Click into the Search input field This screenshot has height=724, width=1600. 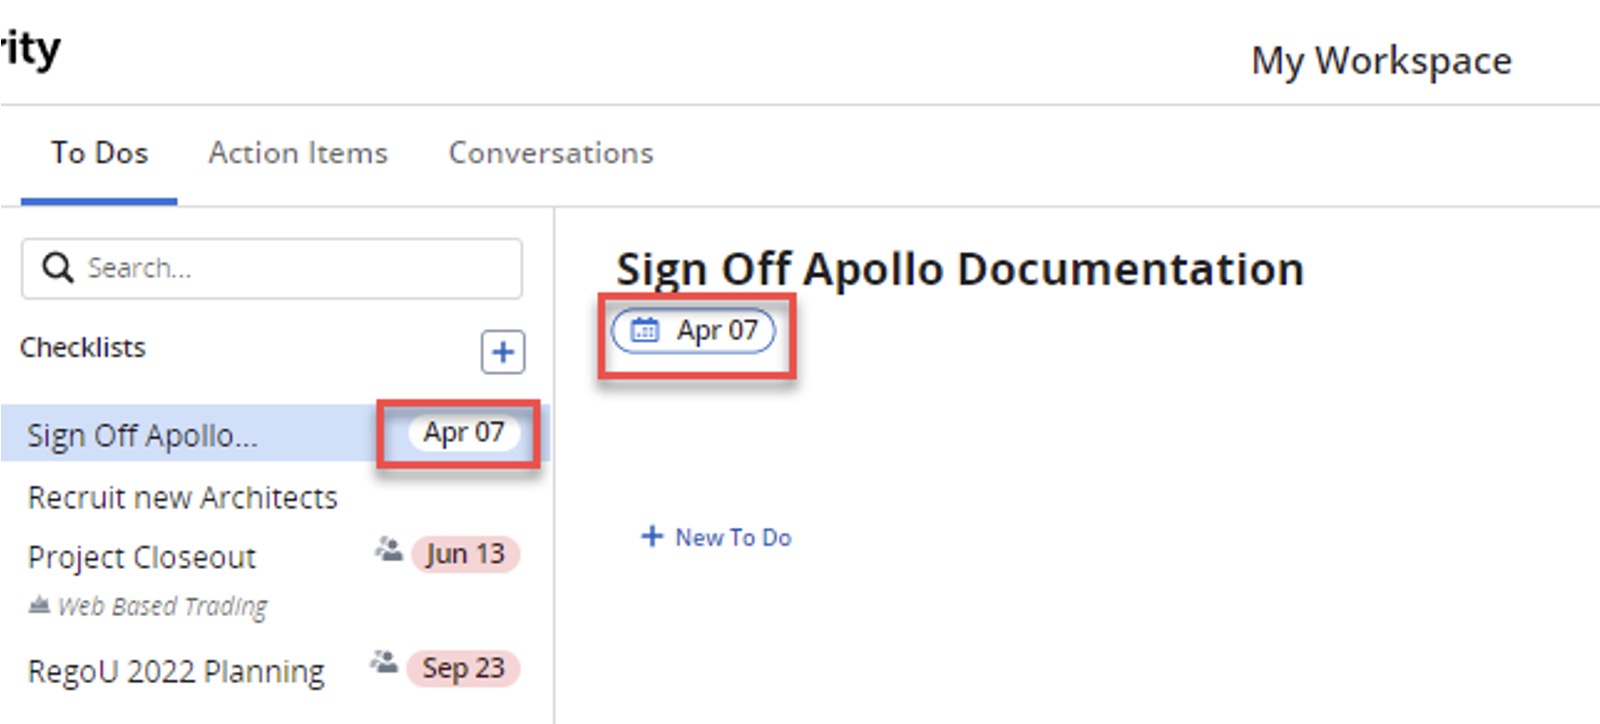point(272,268)
